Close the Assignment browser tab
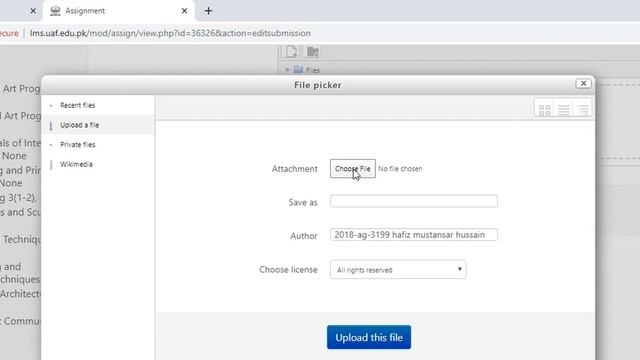The image size is (640, 360). coord(184,11)
